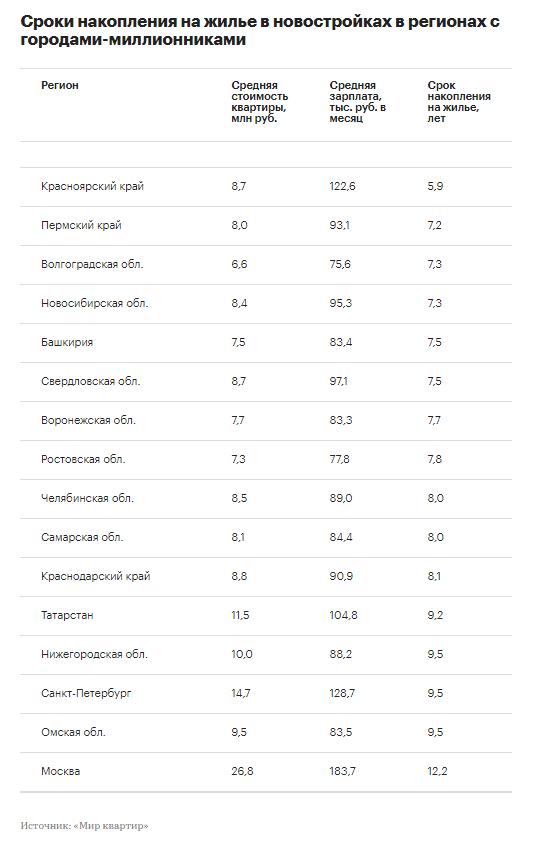The image size is (537, 848).
Task: Click Ростовская обл. savings period 7,8
Action: (434, 459)
